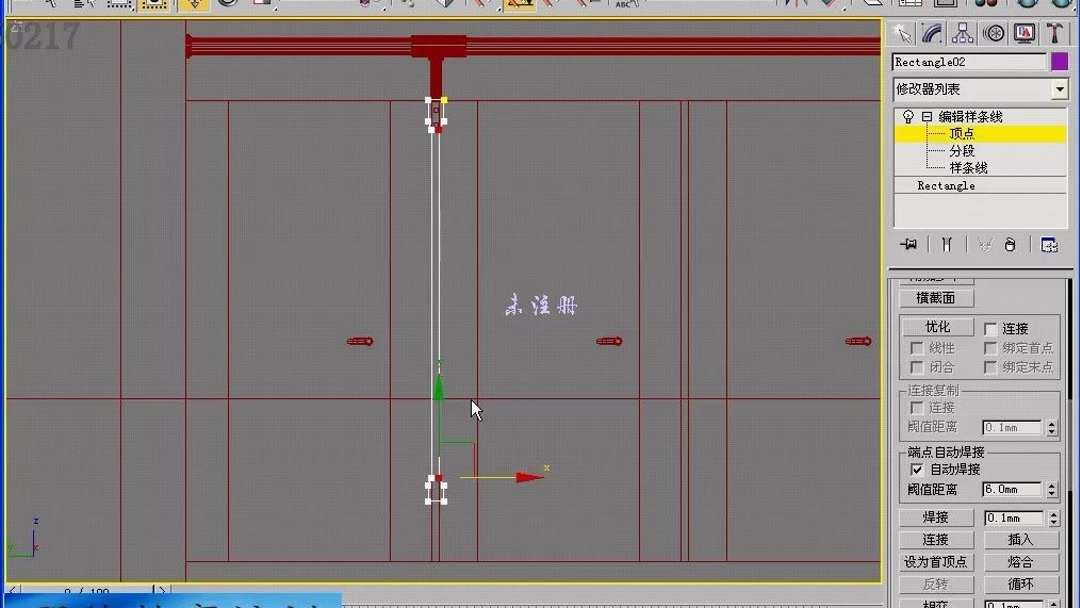Delete the modifier using the trash icon

click(x=1010, y=243)
